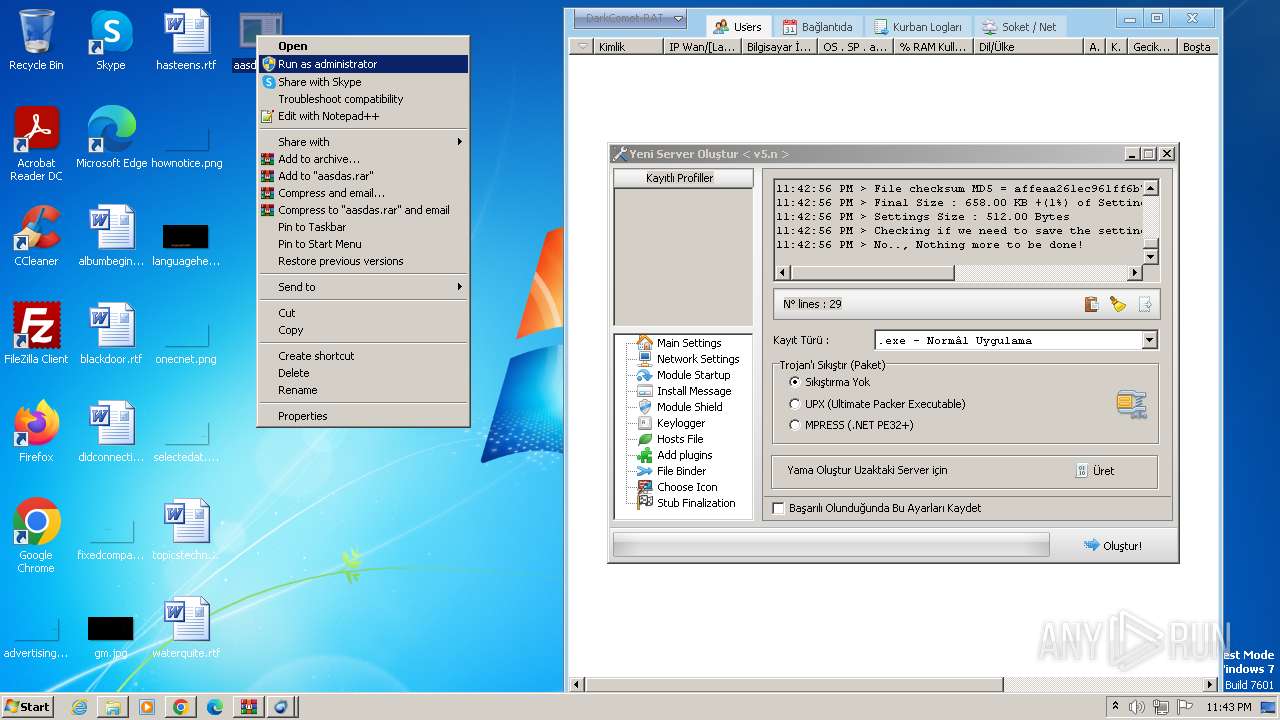Screen dimensions: 1280x720
Task: Choose Compress and email... entry
Action: [x=364, y=193]
